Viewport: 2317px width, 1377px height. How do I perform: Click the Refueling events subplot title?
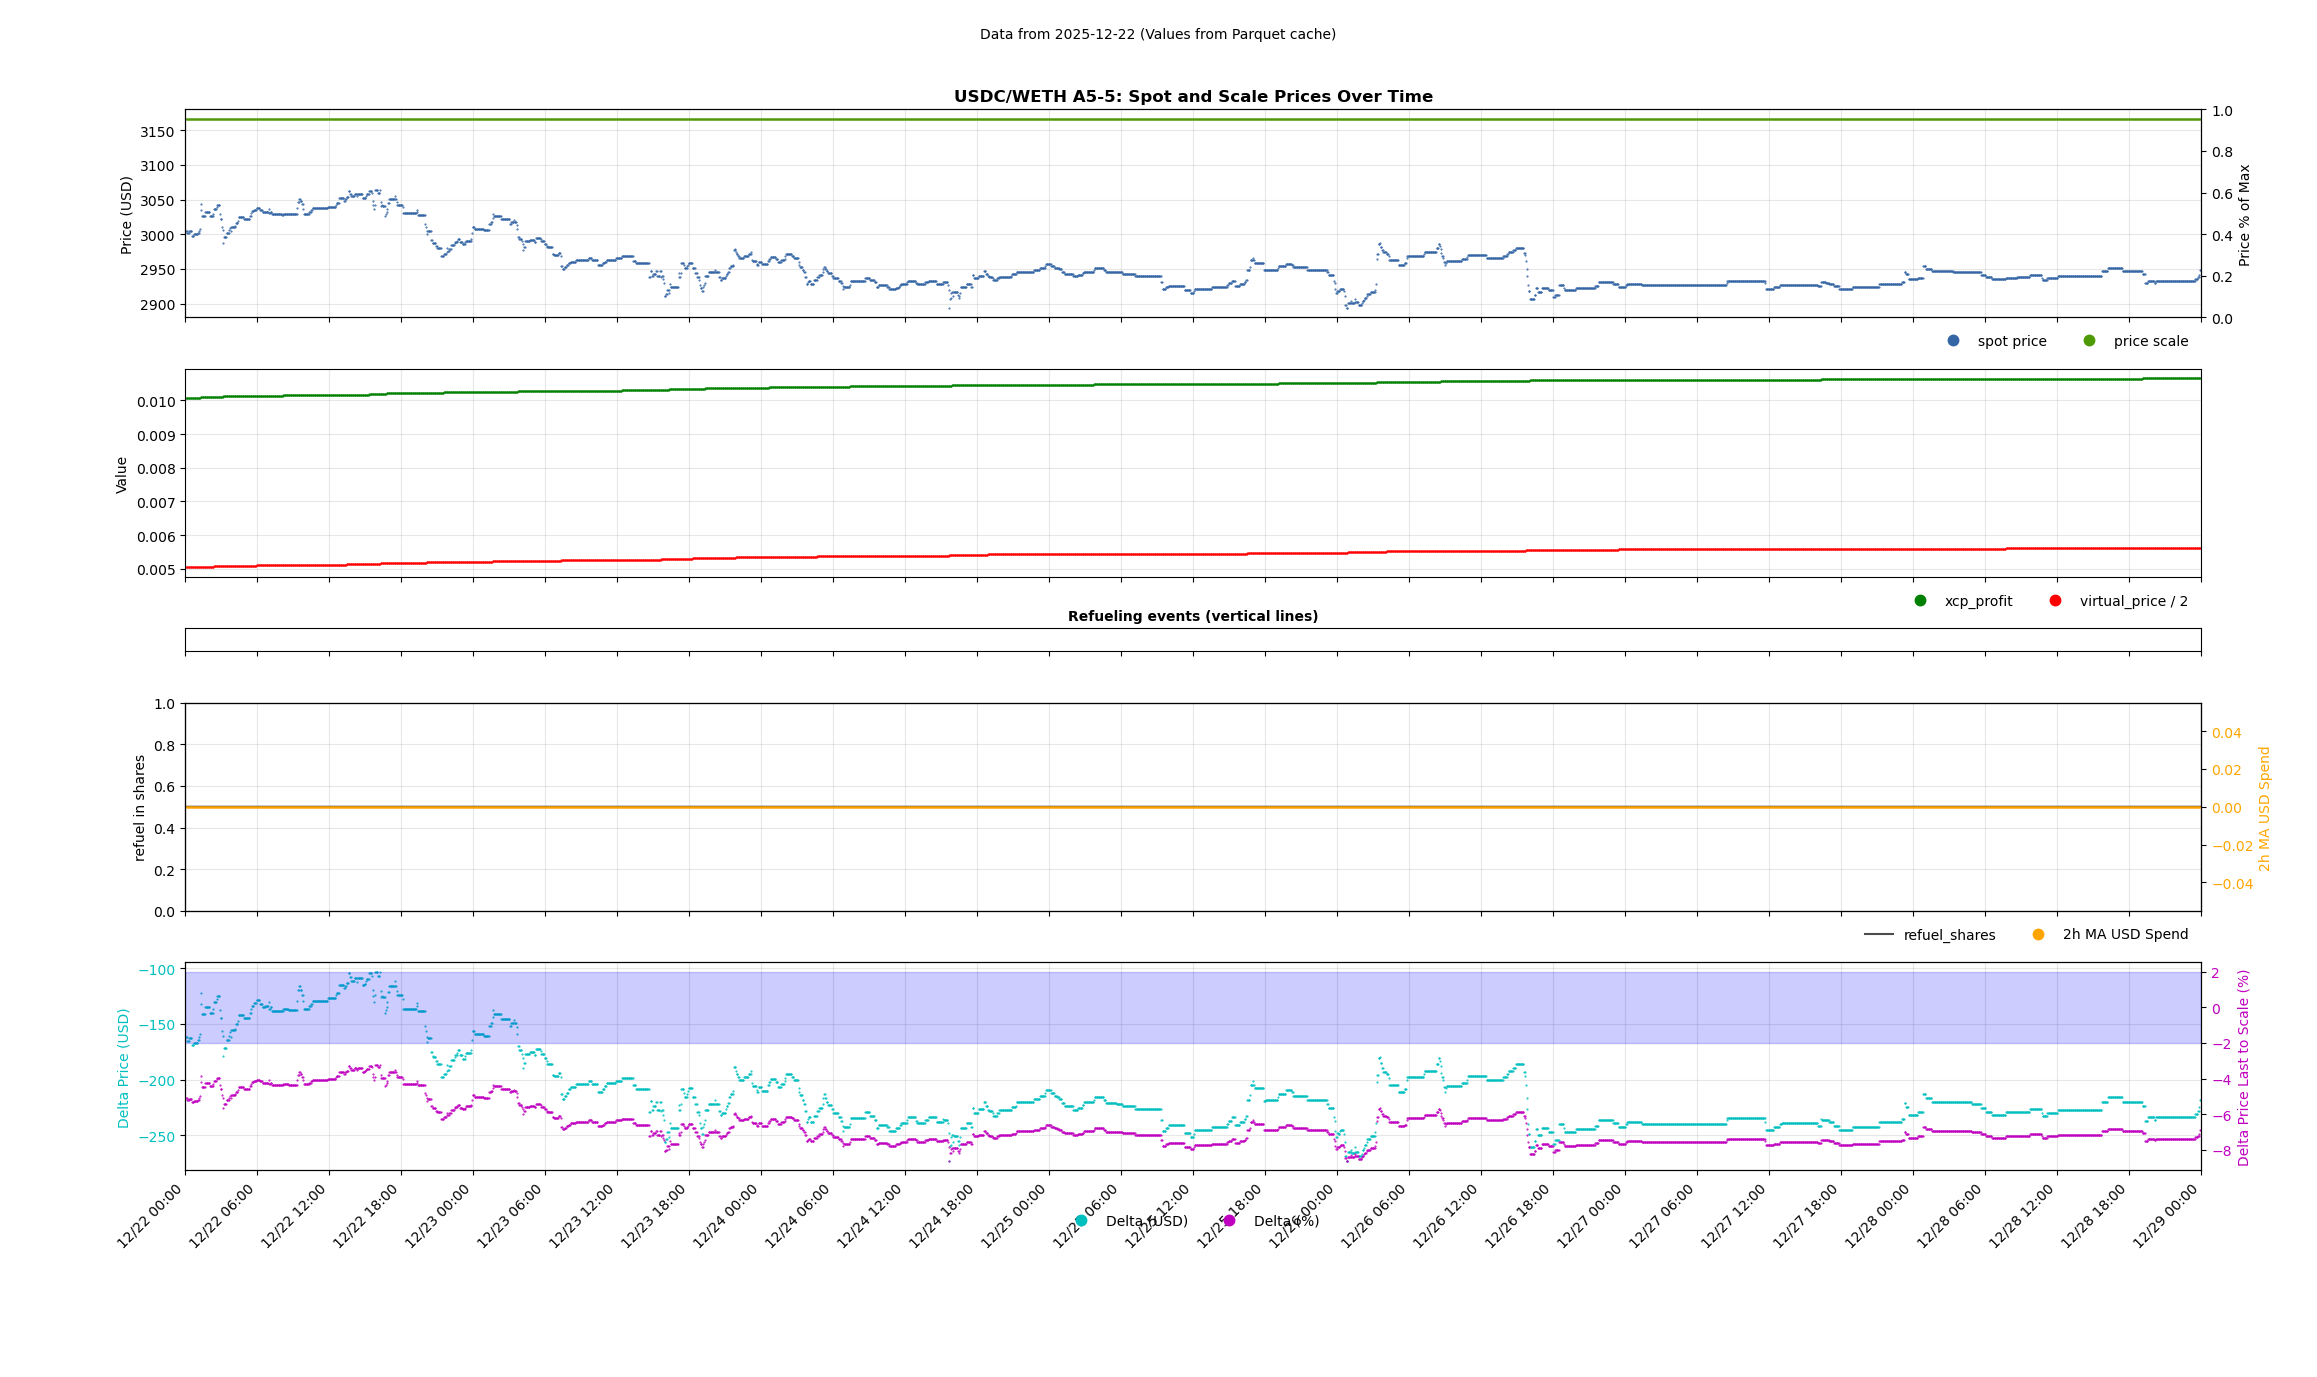coord(1192,617)
